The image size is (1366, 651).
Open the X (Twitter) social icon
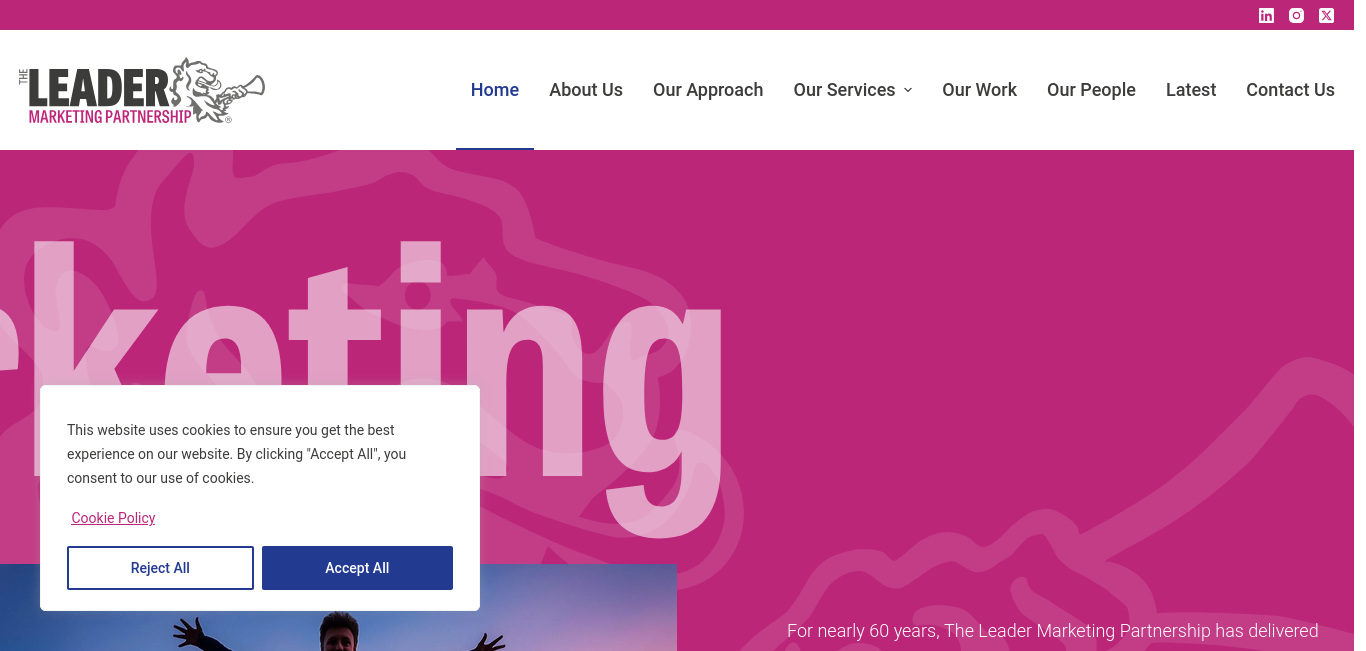click(x=1326, y=15)
